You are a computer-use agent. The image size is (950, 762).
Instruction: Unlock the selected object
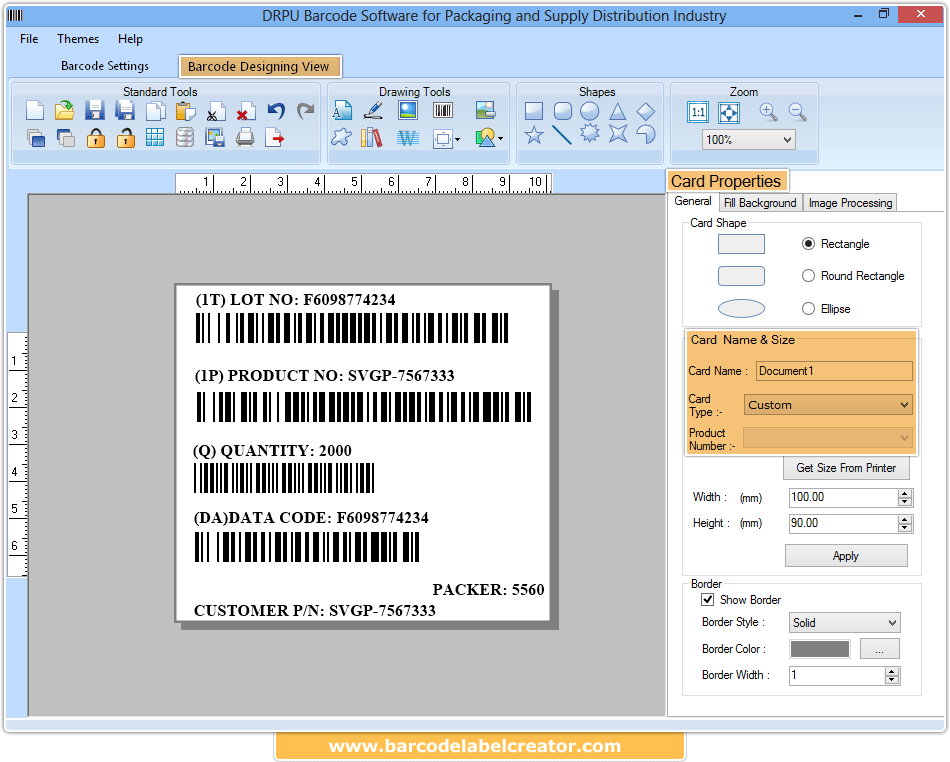click(125, 138)
